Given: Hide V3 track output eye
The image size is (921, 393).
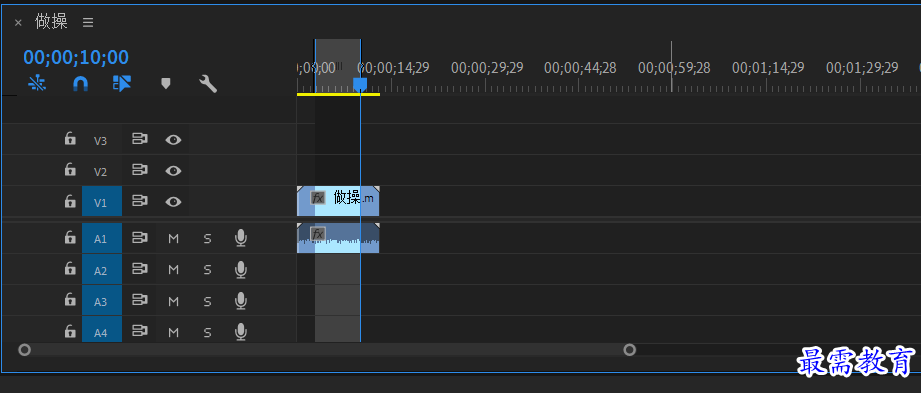Looking at the screenshot, I should tap(173, 140).
